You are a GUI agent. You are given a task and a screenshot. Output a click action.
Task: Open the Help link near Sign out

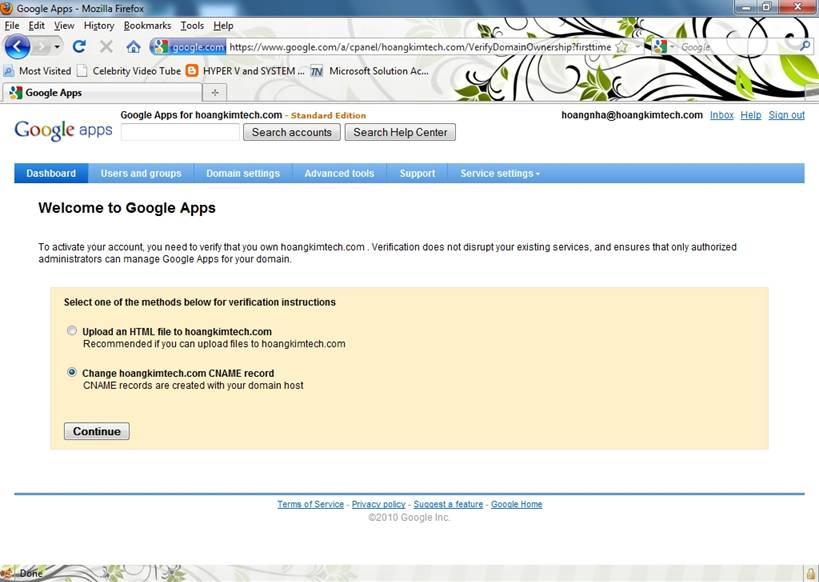pos(751,115)
